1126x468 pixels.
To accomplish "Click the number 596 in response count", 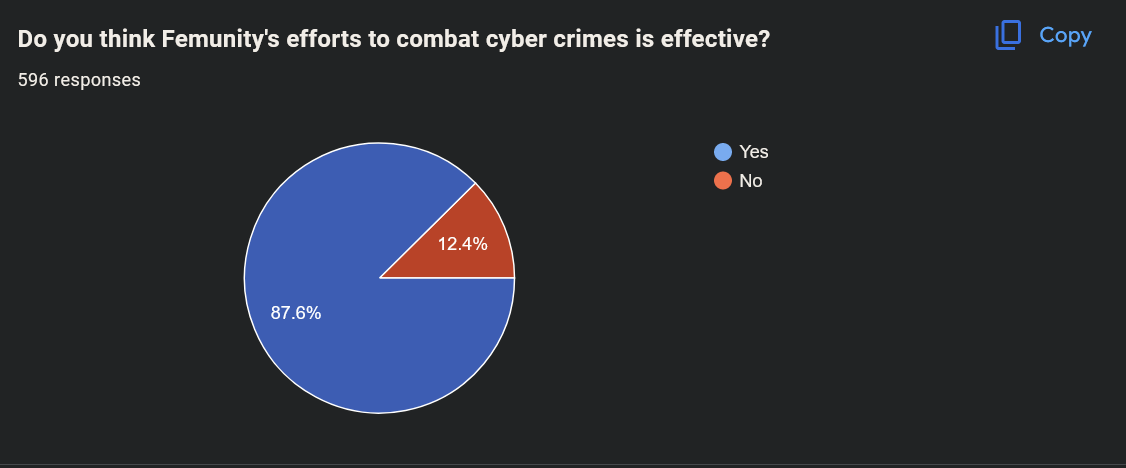I will coord(33,80).
